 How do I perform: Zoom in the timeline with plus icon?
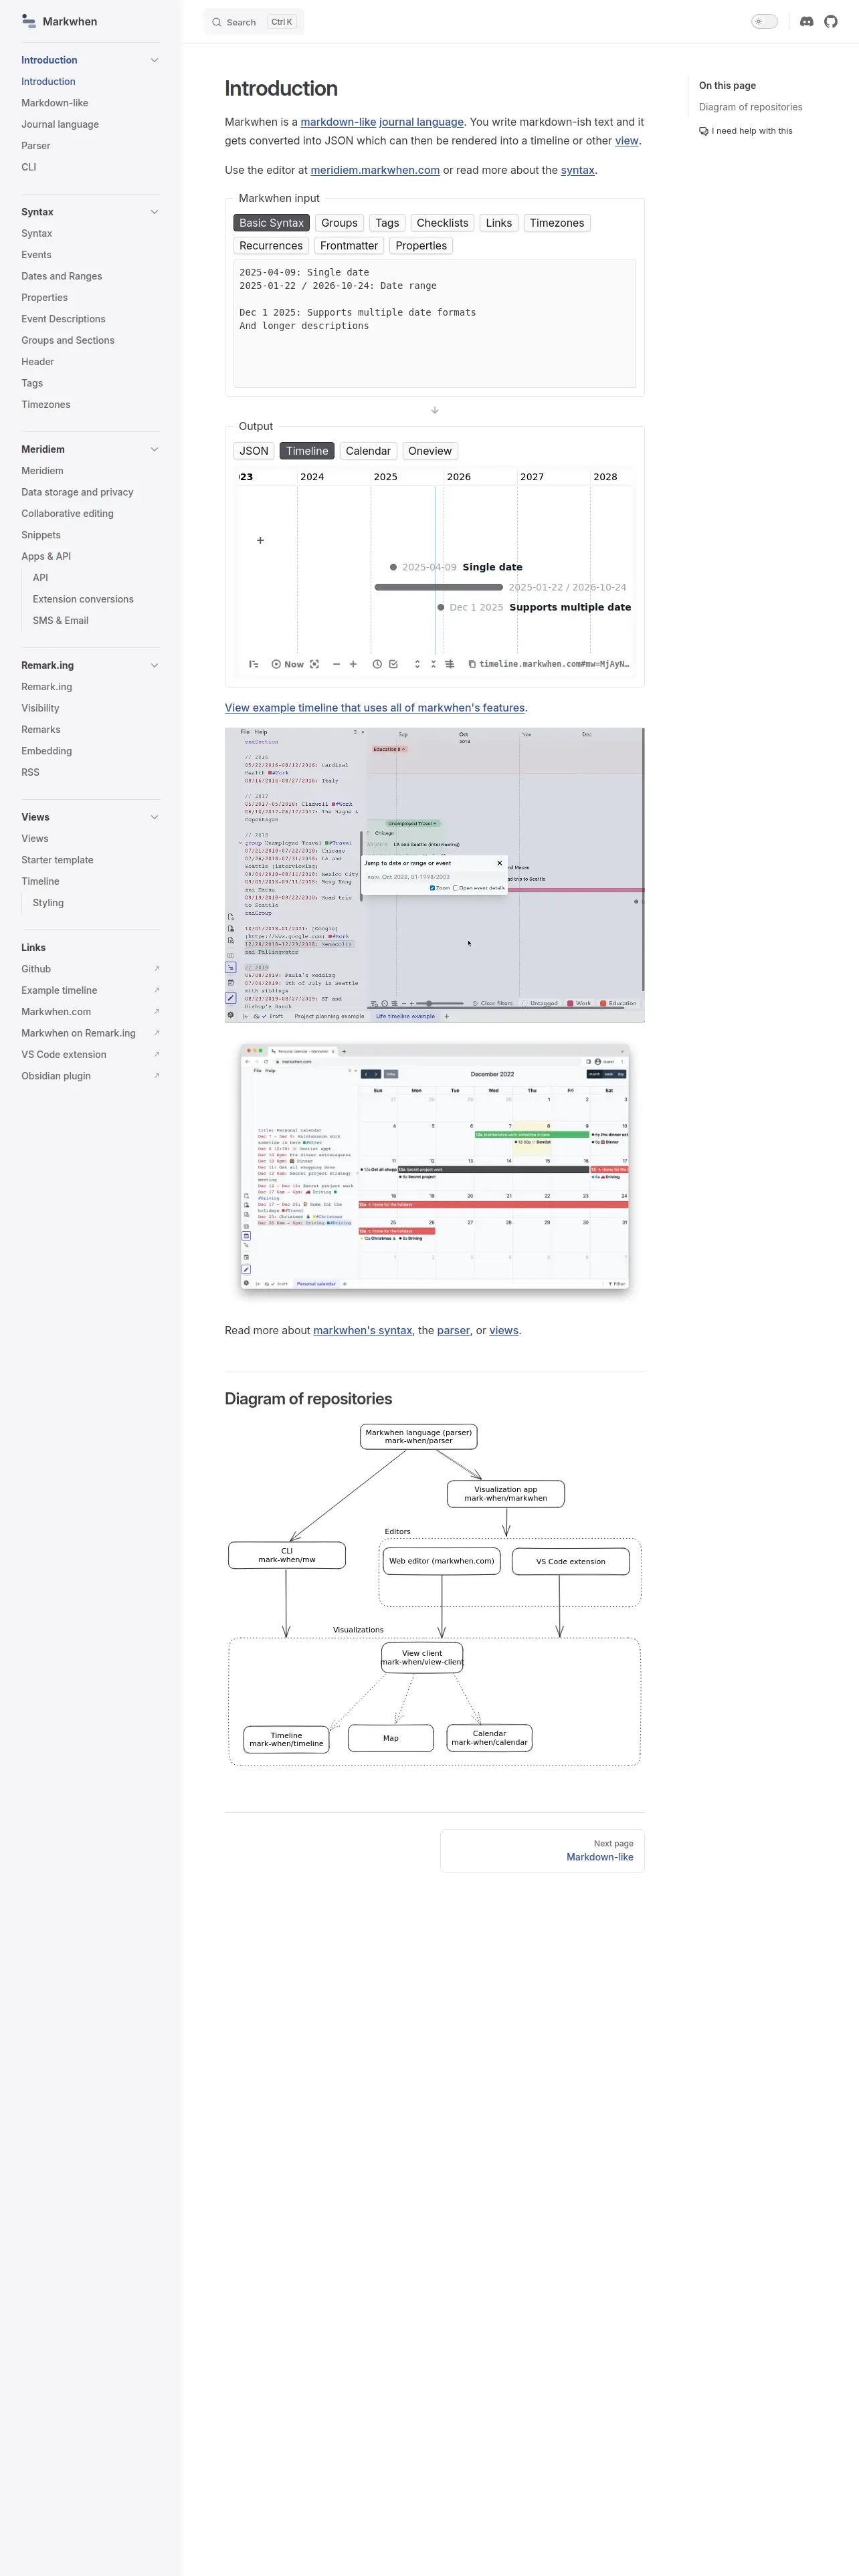353,664
